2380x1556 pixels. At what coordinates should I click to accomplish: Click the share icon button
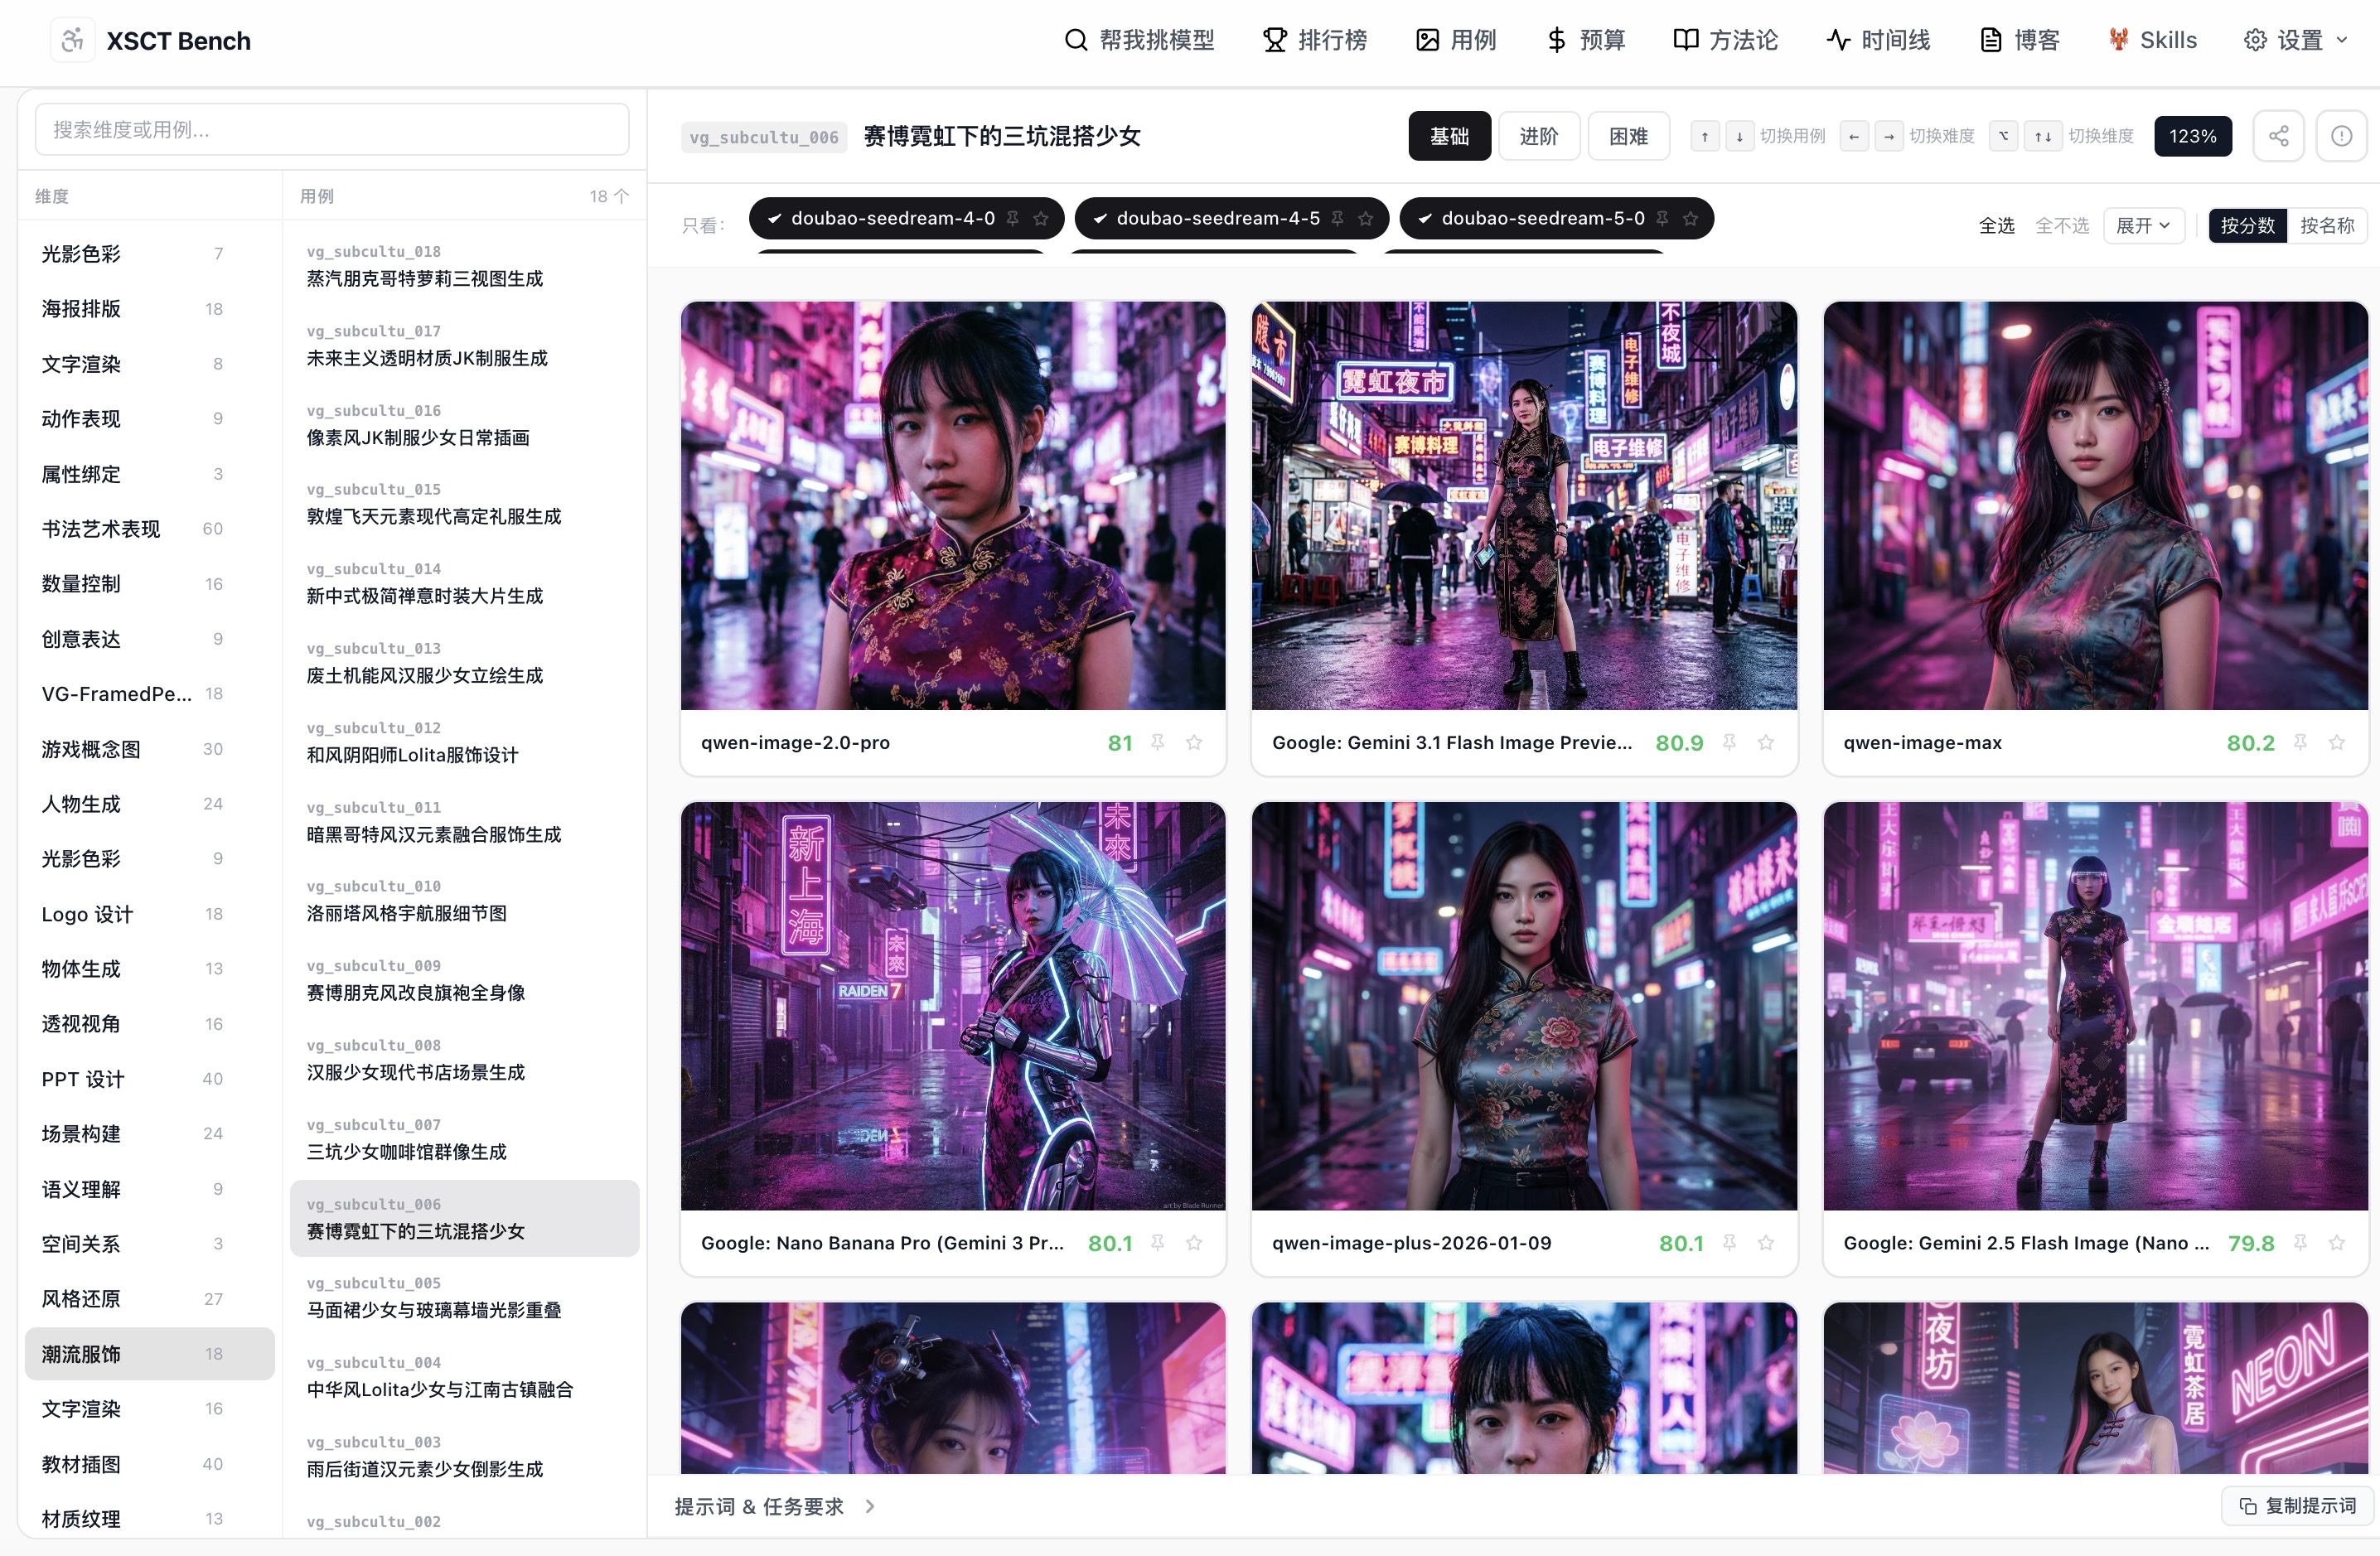click(2278, 136)
